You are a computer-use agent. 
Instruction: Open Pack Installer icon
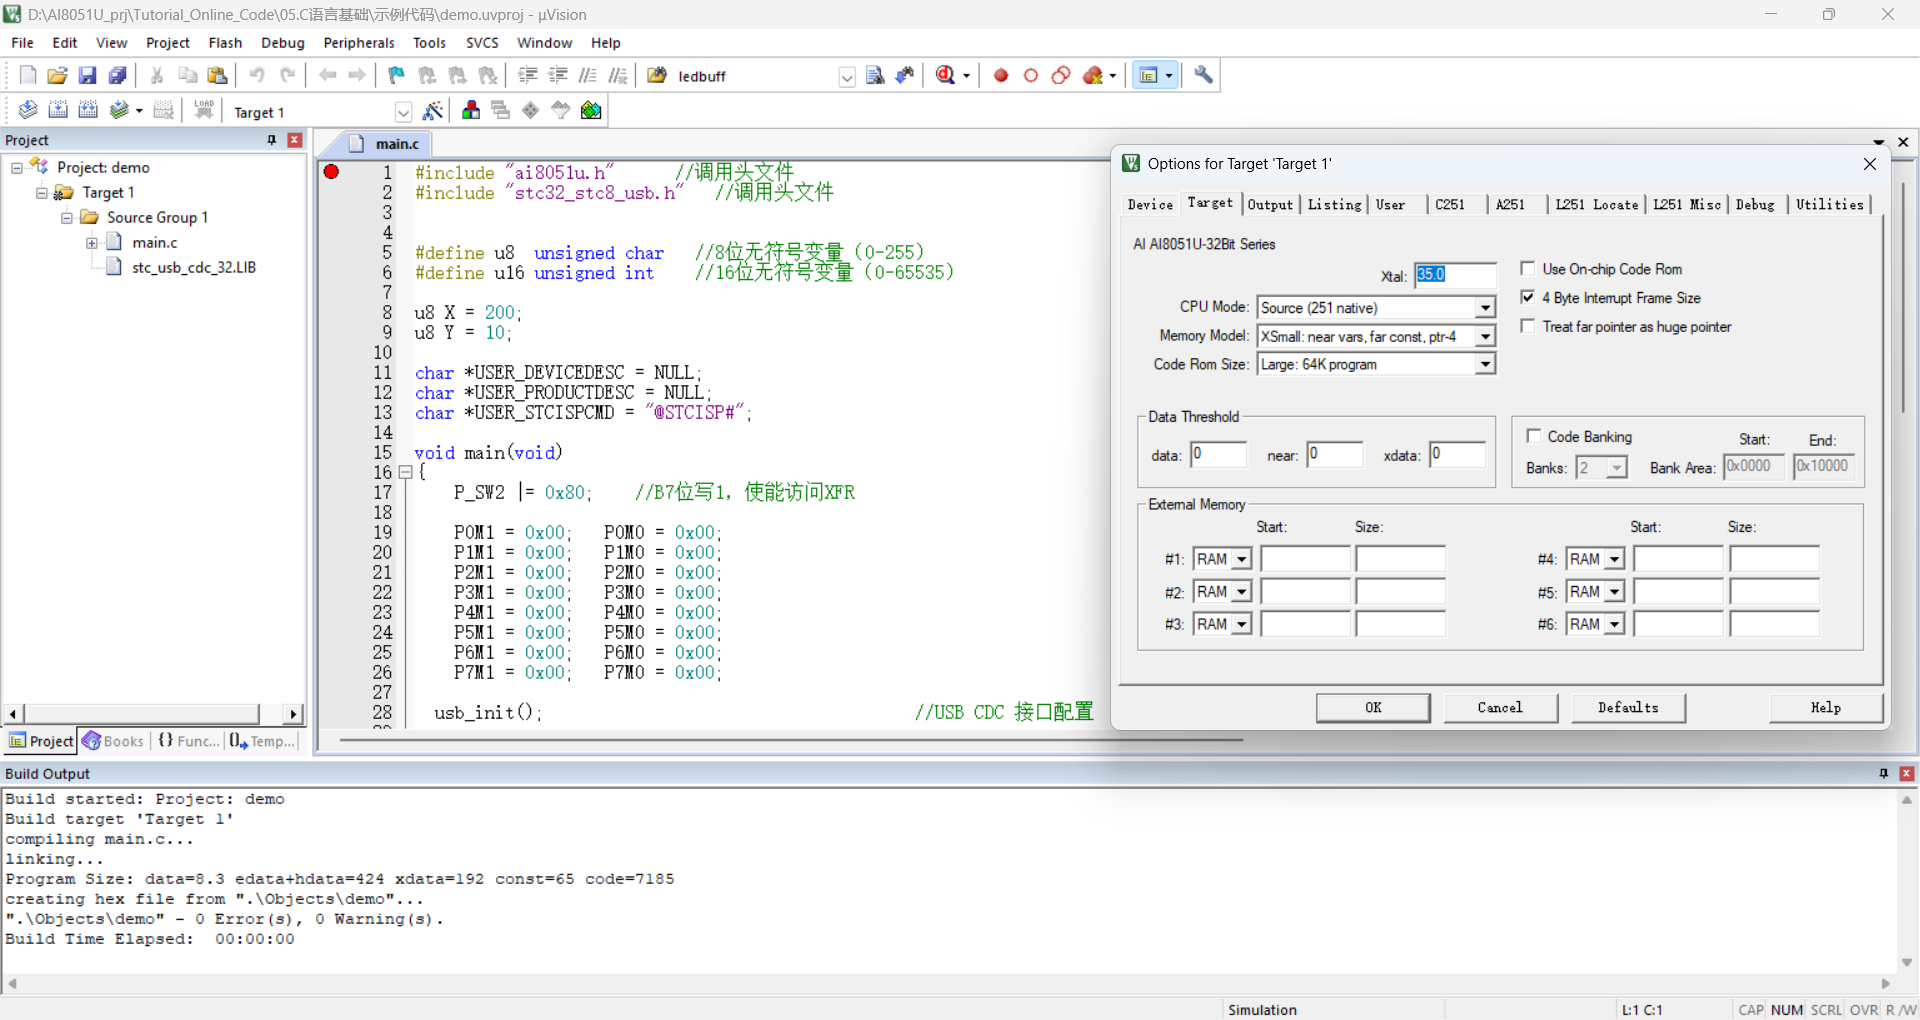point(591,111)
